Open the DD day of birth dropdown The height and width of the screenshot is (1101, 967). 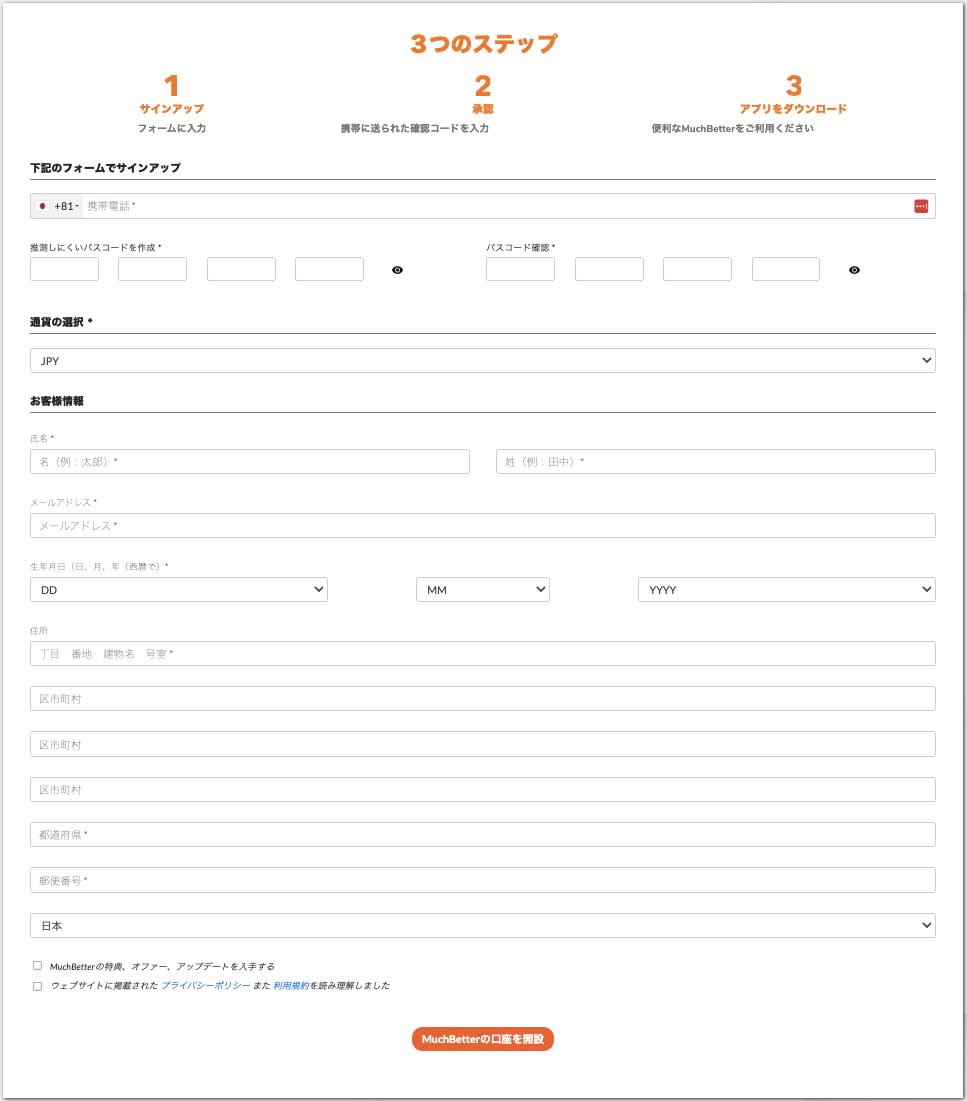pos(179,590)
